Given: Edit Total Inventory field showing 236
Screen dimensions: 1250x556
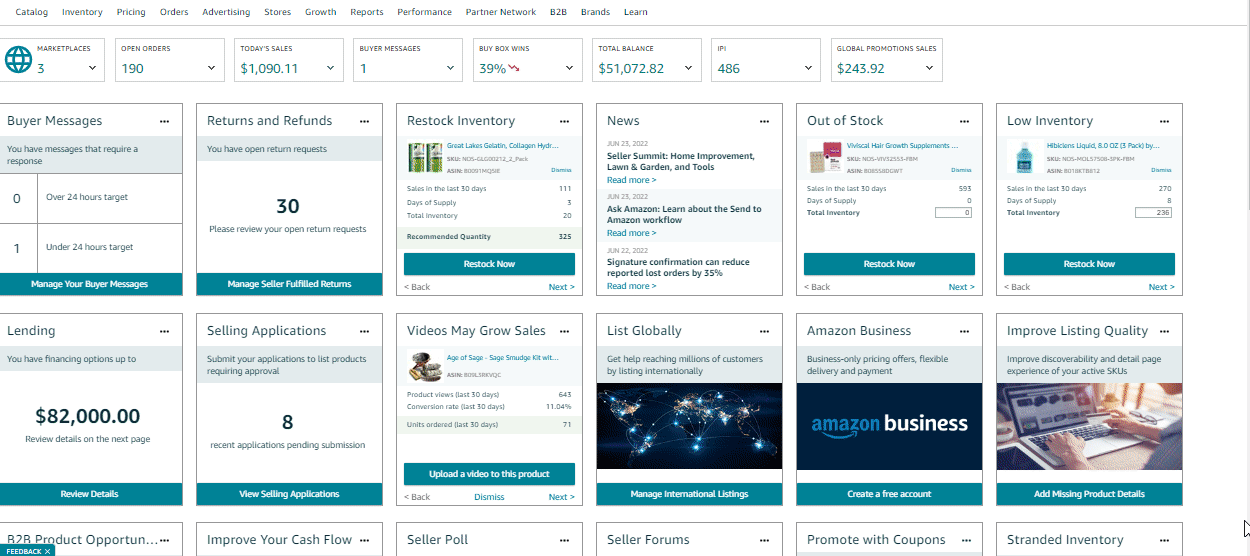Looking at the screenshot, I should click(1153, 213).
